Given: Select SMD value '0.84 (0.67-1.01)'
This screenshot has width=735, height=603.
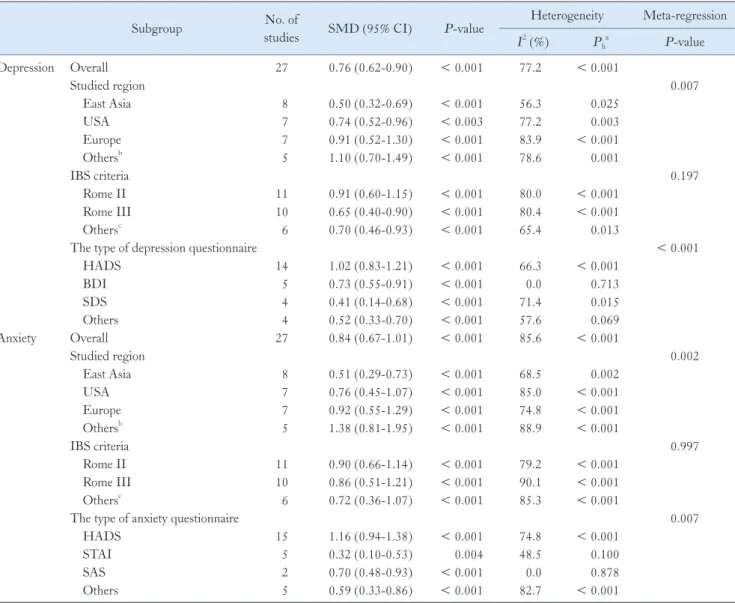Looking at the screenshot, I should 370,338.
